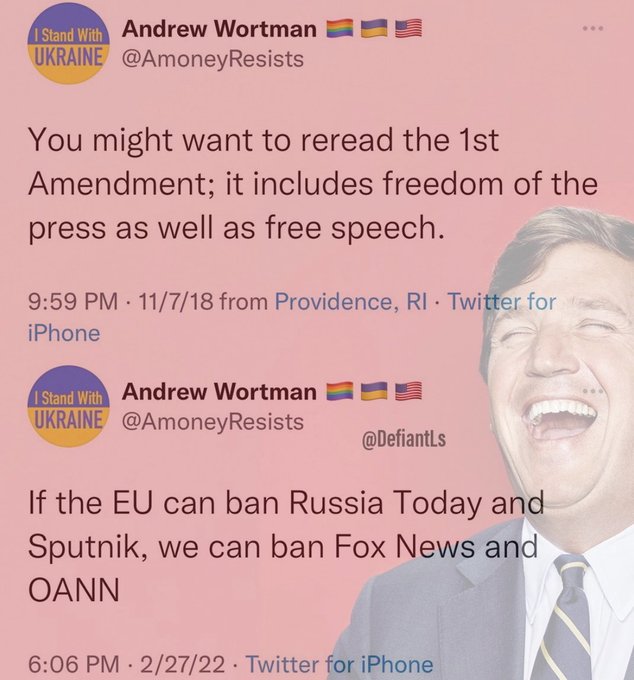Viewport: 634px width, 680px height.
Task: Click the US flag emoji in first tweet name
Action: tap(409, 29)
